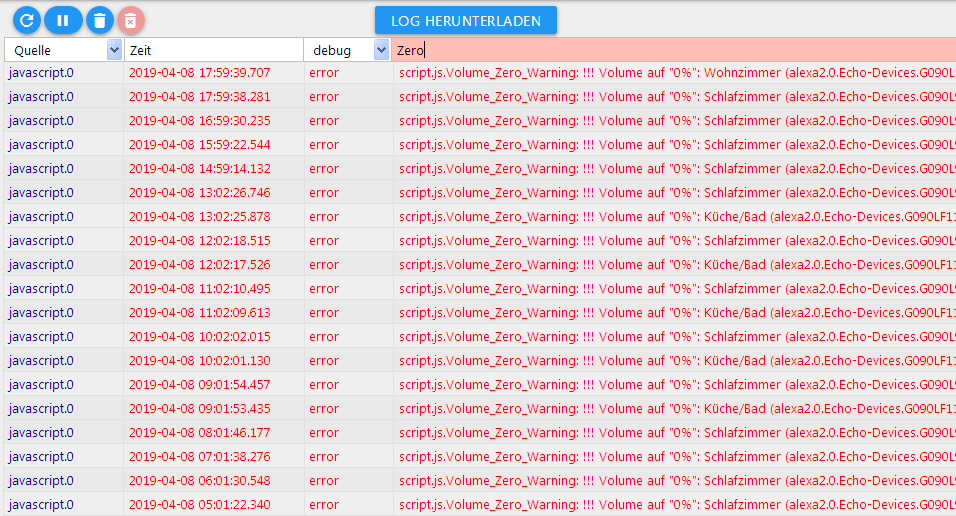Image resolution: width=956 pixels, height=516 pixels.
Task: Click Schlafzimmer message in the 11:02:10.495 row
Action: 677,288
